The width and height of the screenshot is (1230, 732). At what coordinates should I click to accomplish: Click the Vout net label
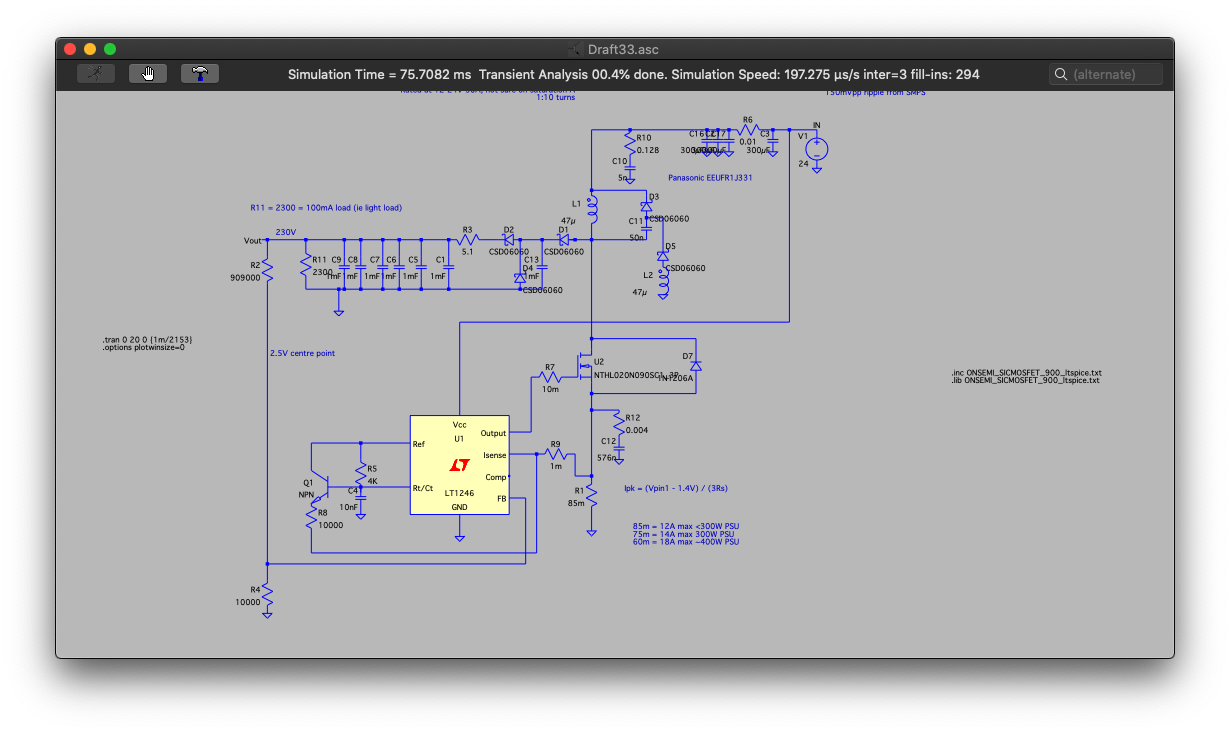(x=253, y=240)
